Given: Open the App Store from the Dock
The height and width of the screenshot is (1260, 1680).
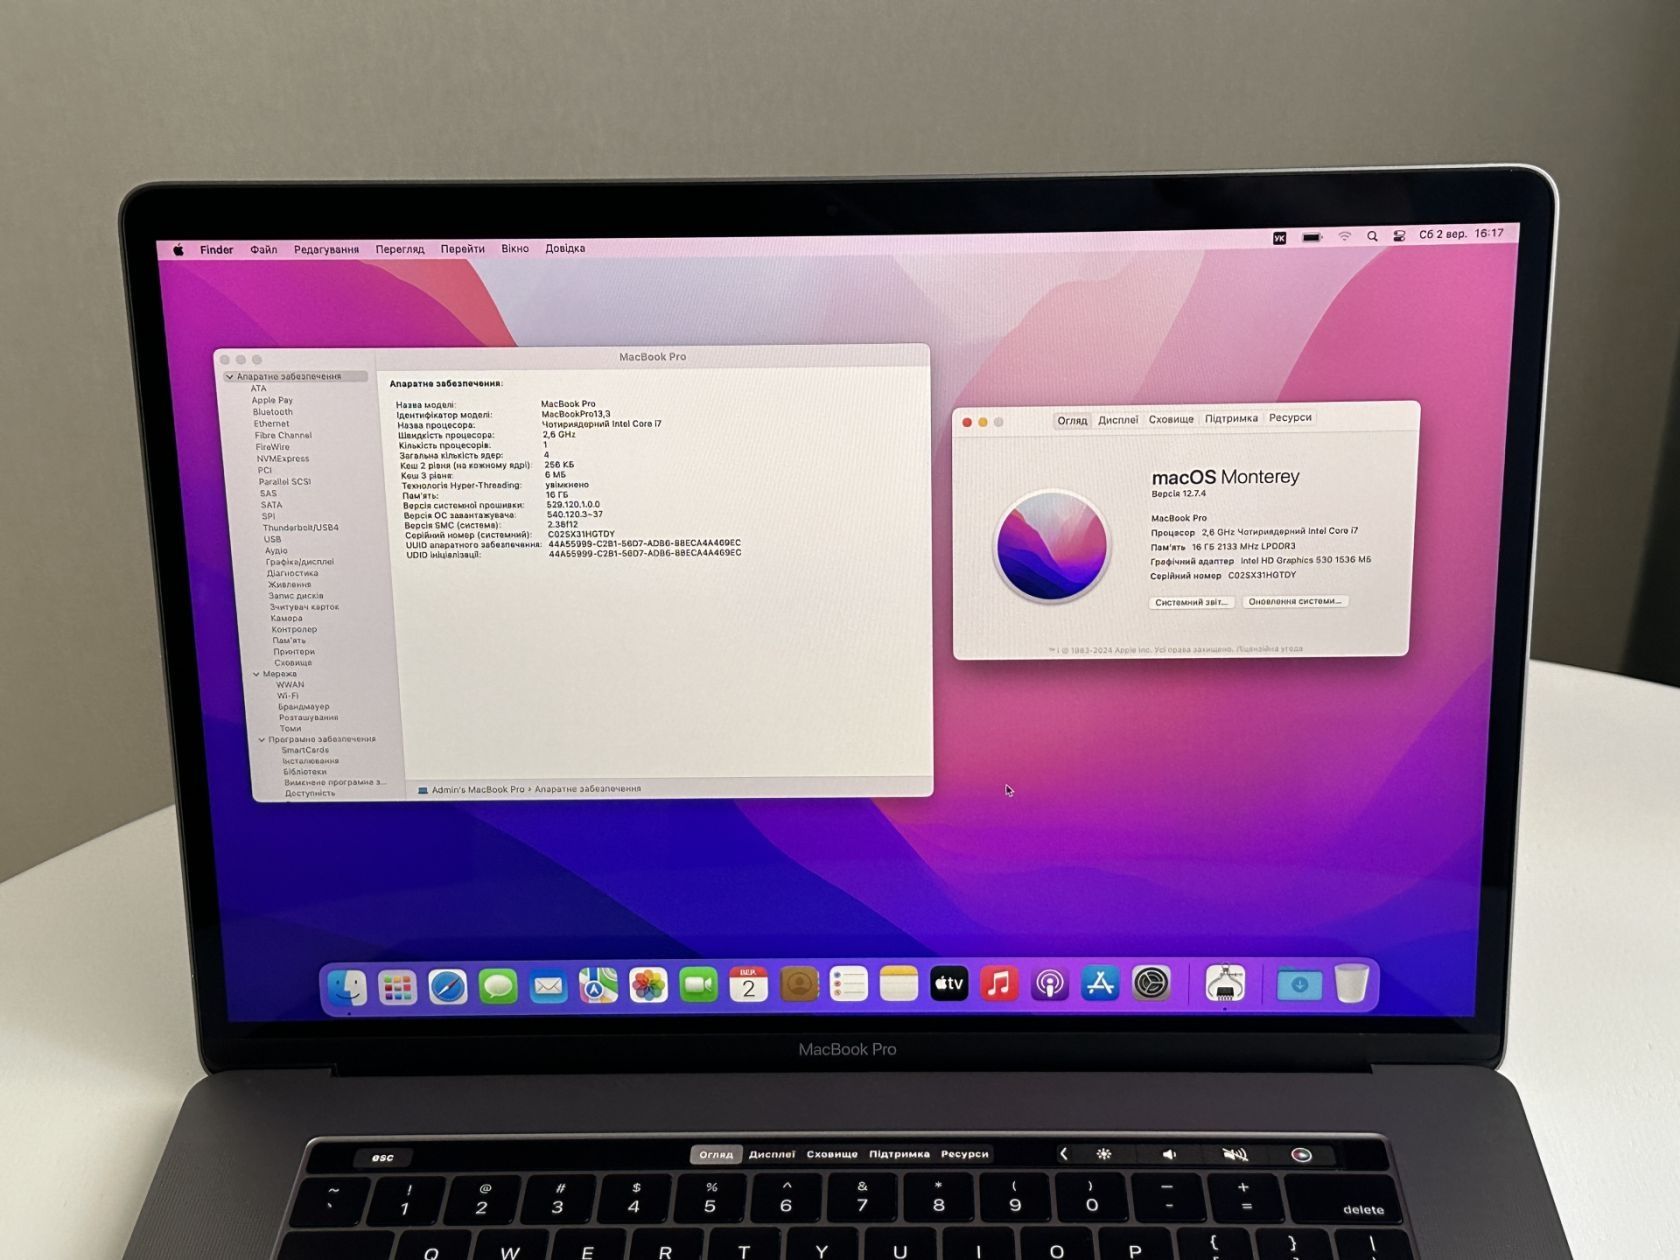Looking at the screenshot, I should coord(1100,984).
